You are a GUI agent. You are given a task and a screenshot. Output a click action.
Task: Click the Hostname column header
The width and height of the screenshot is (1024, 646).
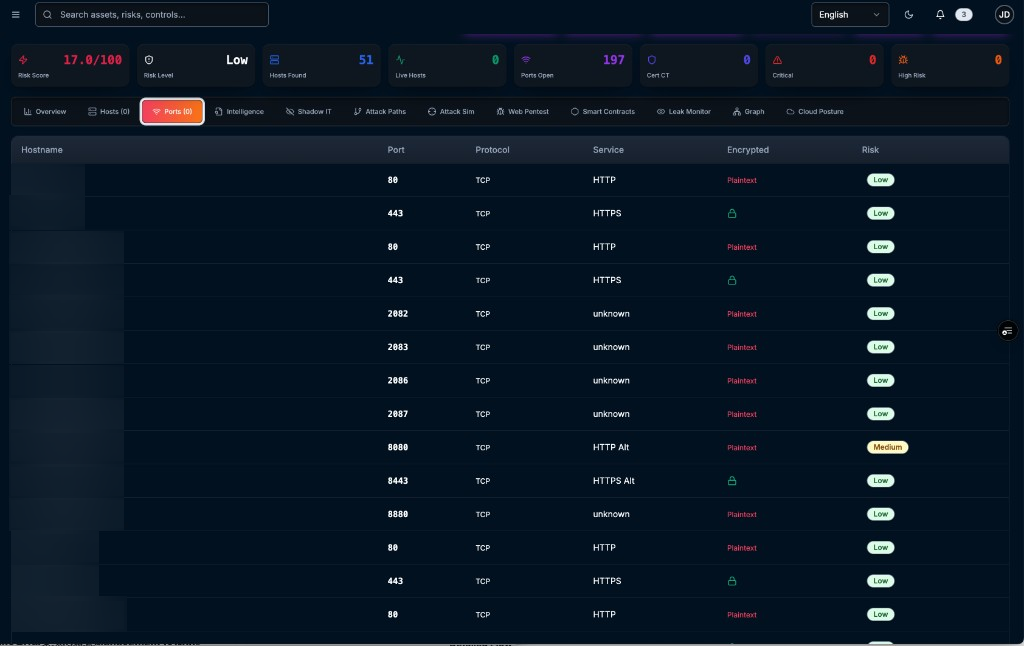click(42, 150)
